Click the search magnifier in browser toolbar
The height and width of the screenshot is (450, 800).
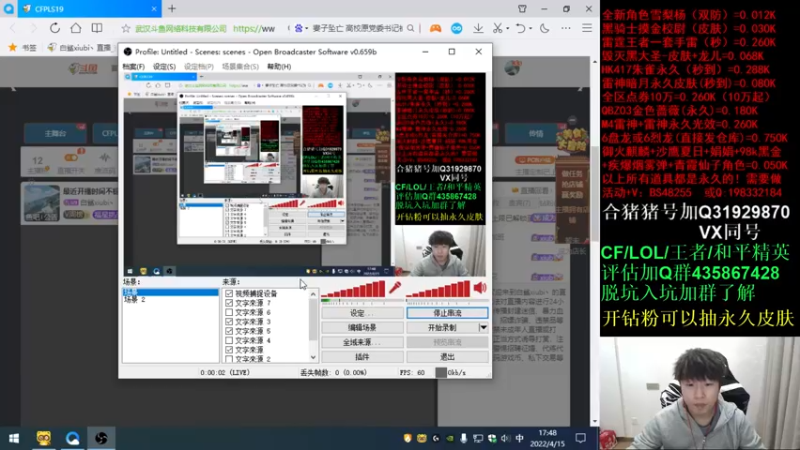[x=411, y=28]
